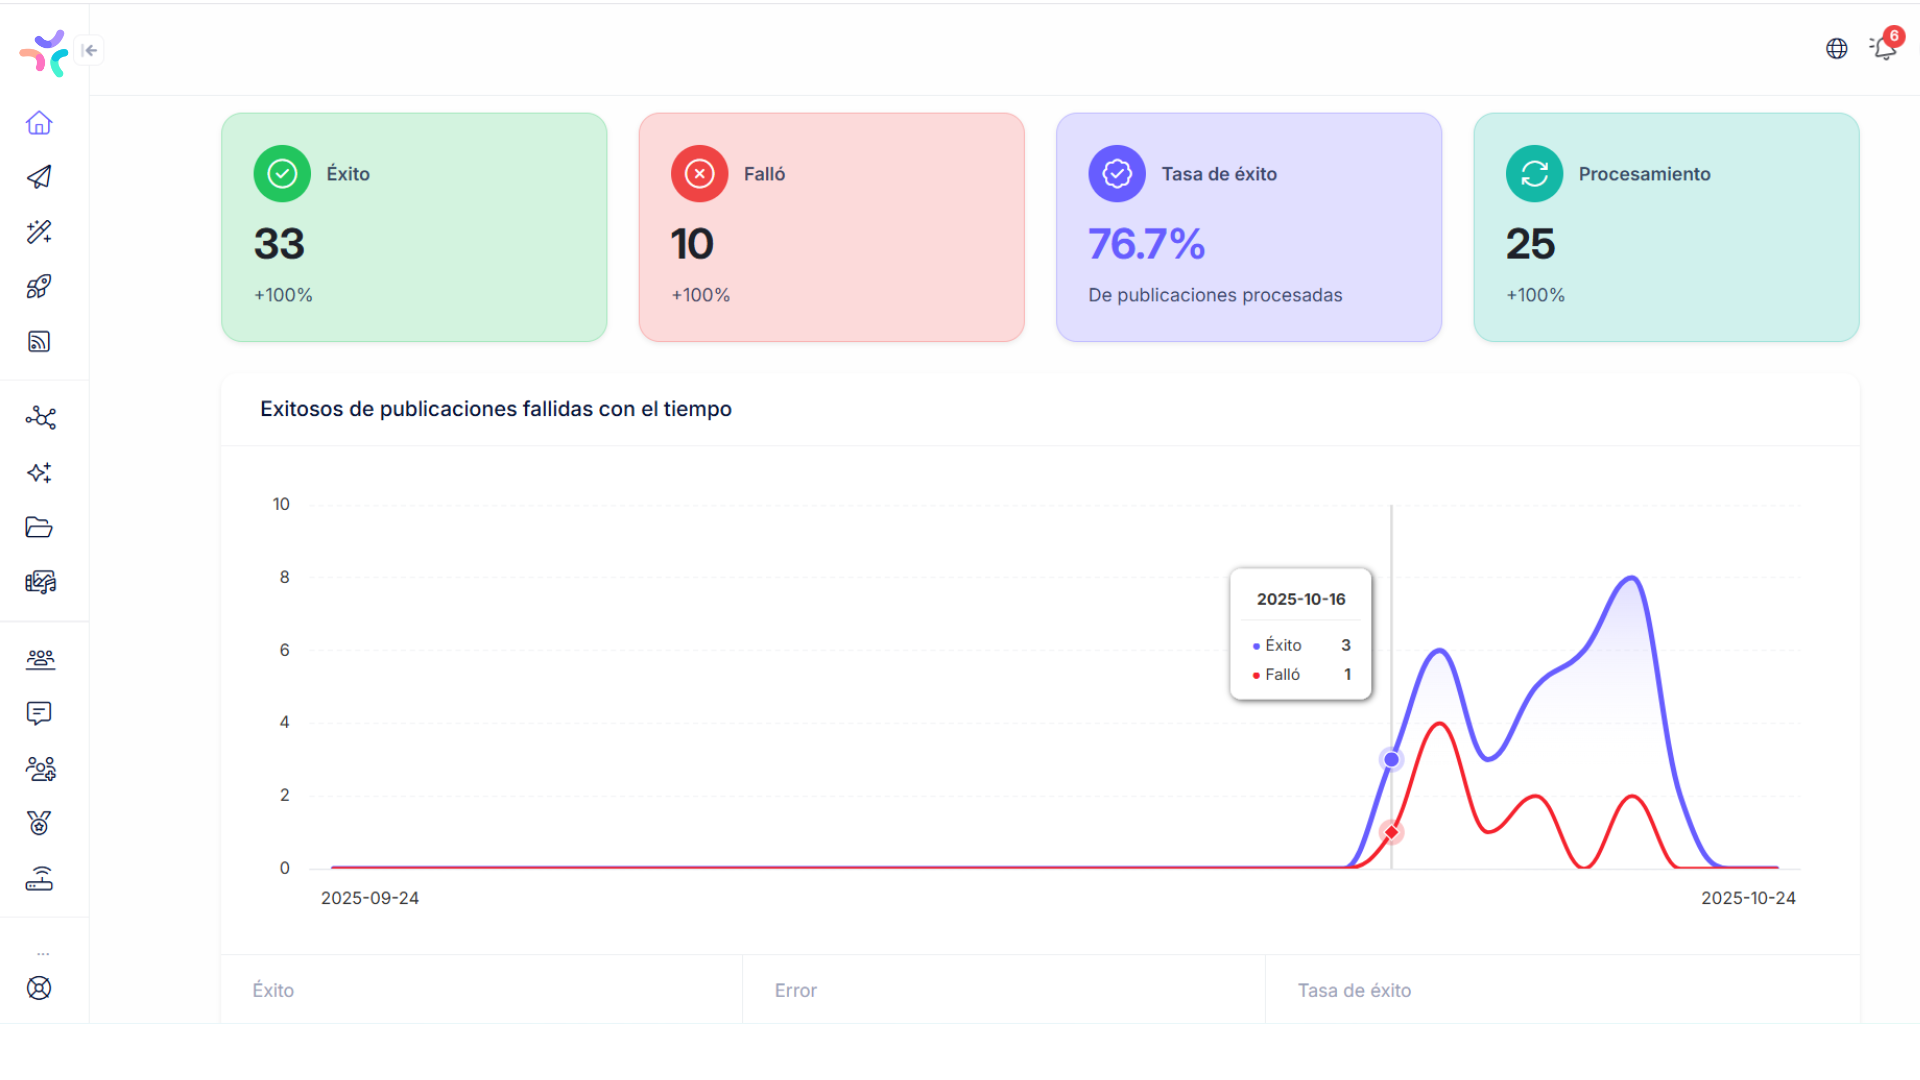This screenshot has width=1920, height=1080.
Task: Click the red Falló data point on chart
Action: 1391,832
